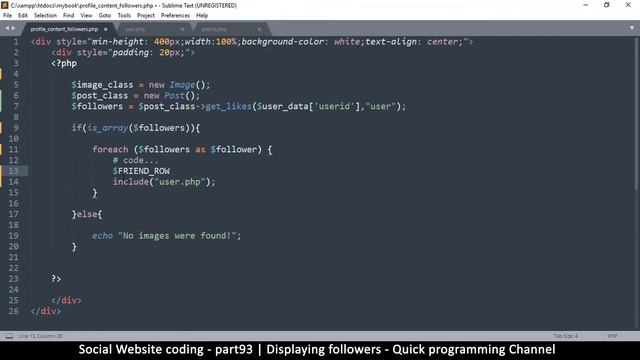This screenshot has width=640, height=360.
Task: Open the Tools menu
Action: click(x=124, y=16)
